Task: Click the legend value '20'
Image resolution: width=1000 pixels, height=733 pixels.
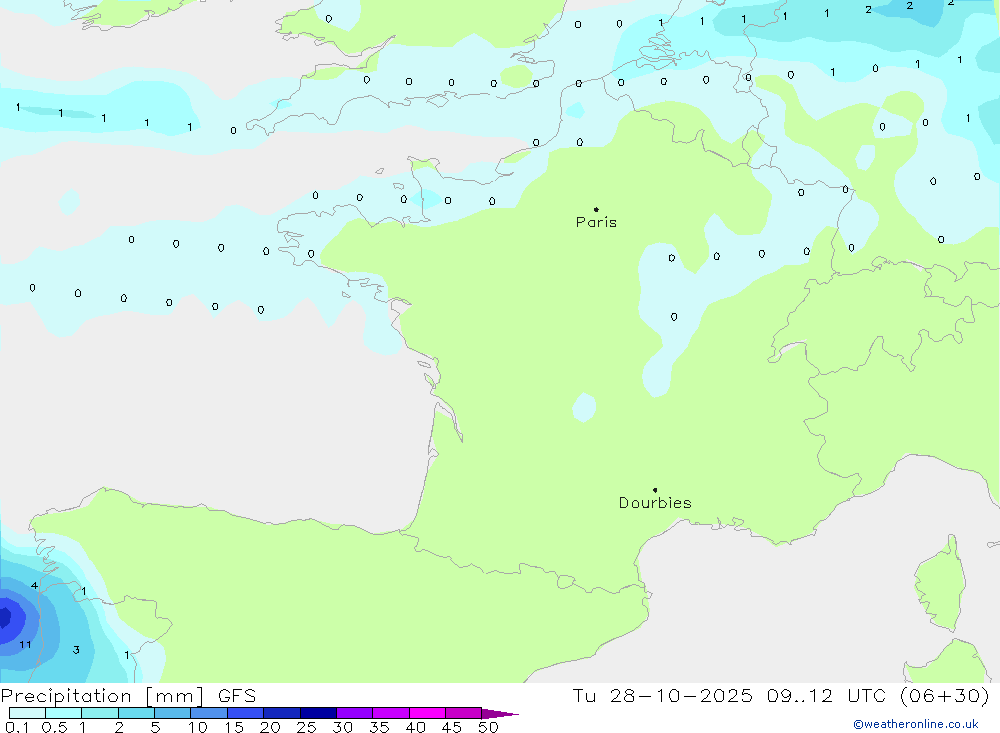Action: pos(270,727)
